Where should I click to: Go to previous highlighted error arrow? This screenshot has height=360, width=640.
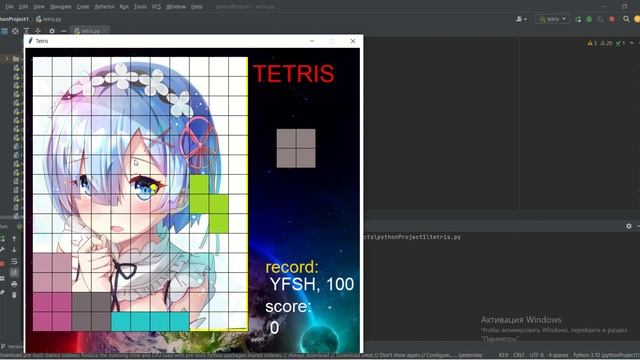pyautogui.click(x=631, y=43)
